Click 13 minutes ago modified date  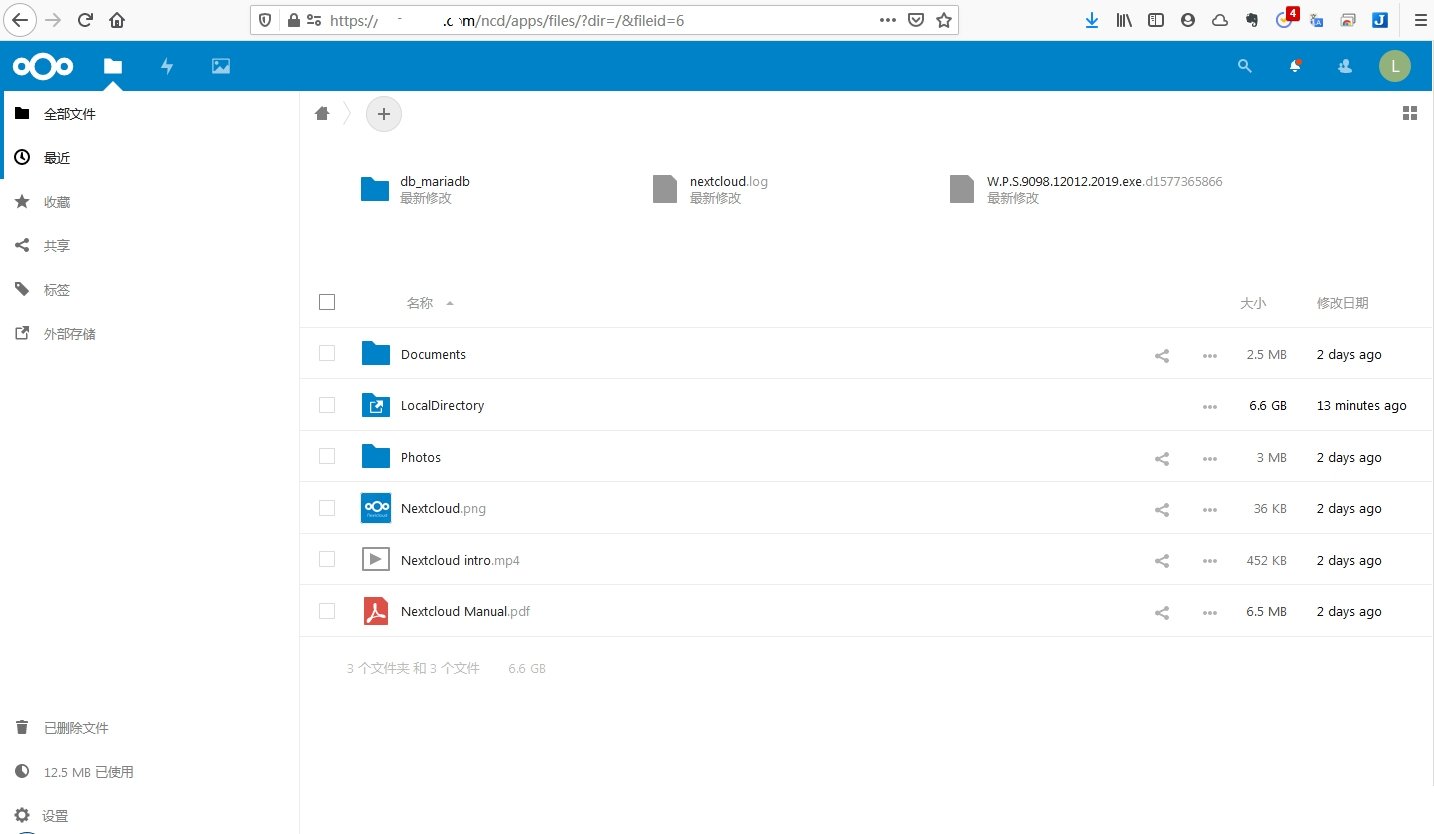pos(1361,406)
